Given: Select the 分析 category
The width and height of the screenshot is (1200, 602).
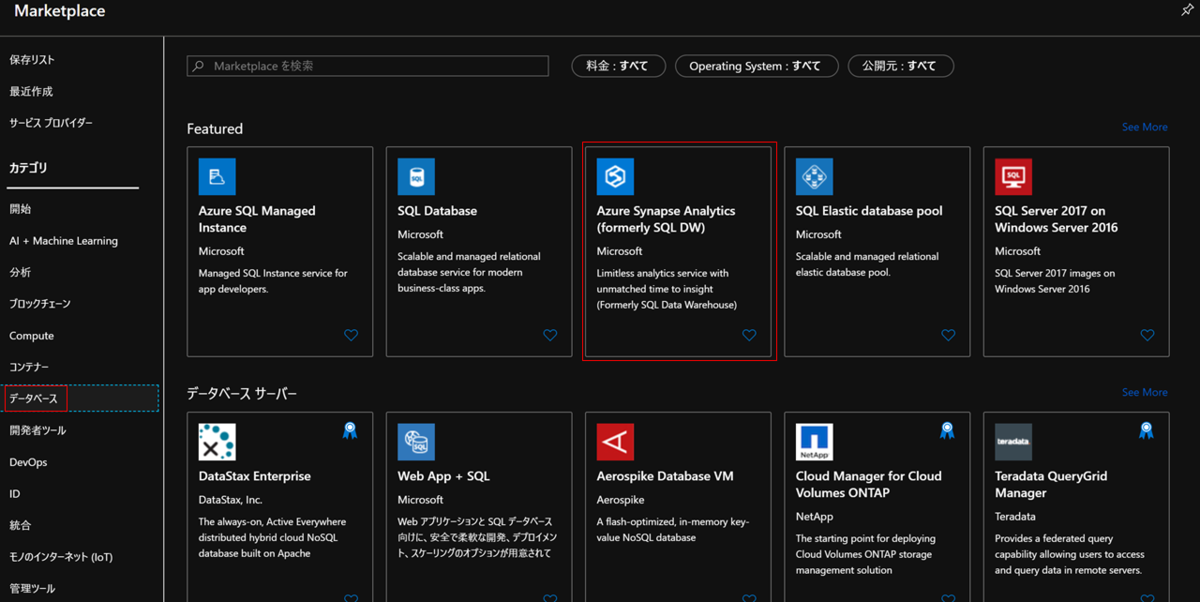Looking at the screenshot, I should pos(20,272).
